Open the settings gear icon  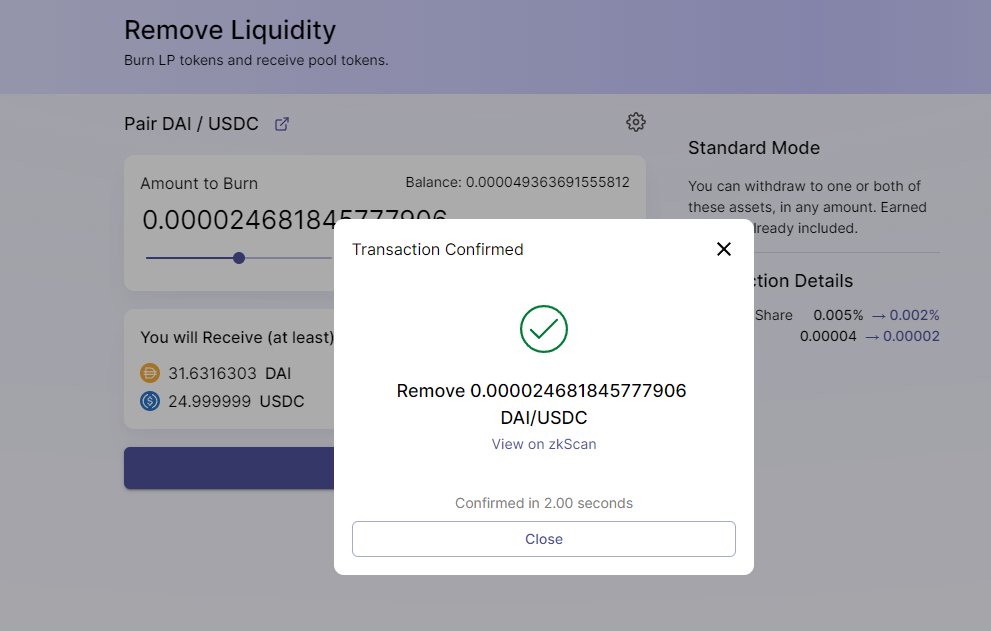[x=636, y=122]
